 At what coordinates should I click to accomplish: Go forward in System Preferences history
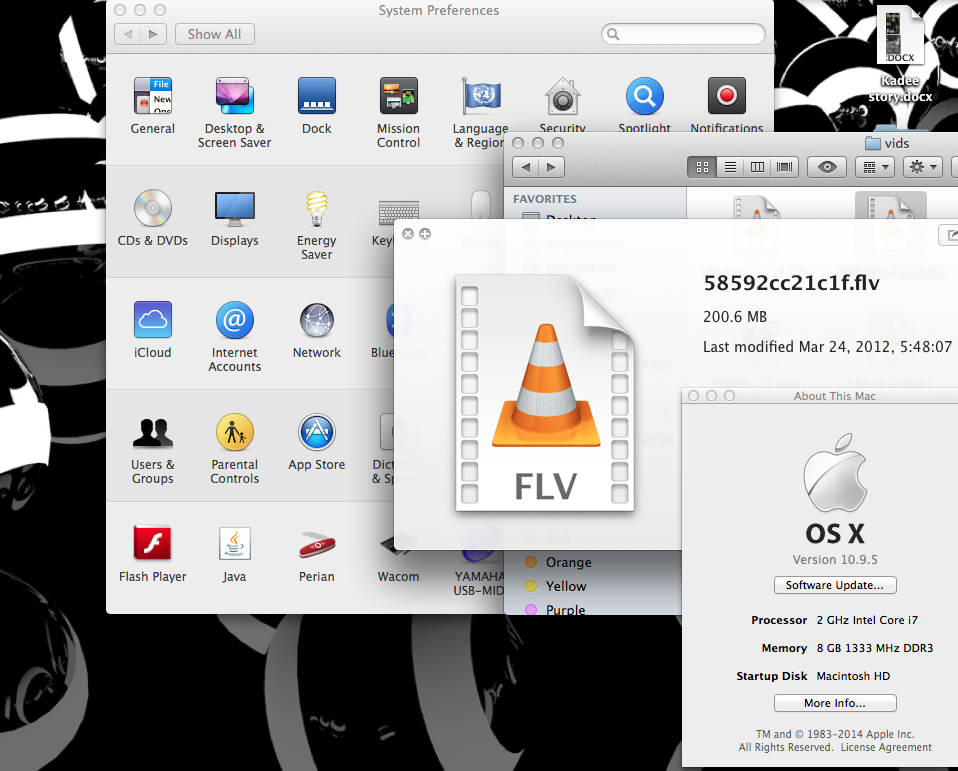153,34
